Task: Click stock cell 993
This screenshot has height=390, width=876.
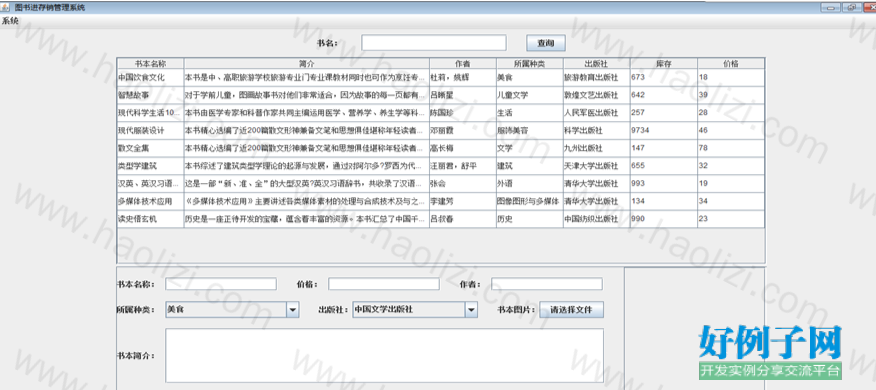Action: pyautogui.click(x=664, y=184)
